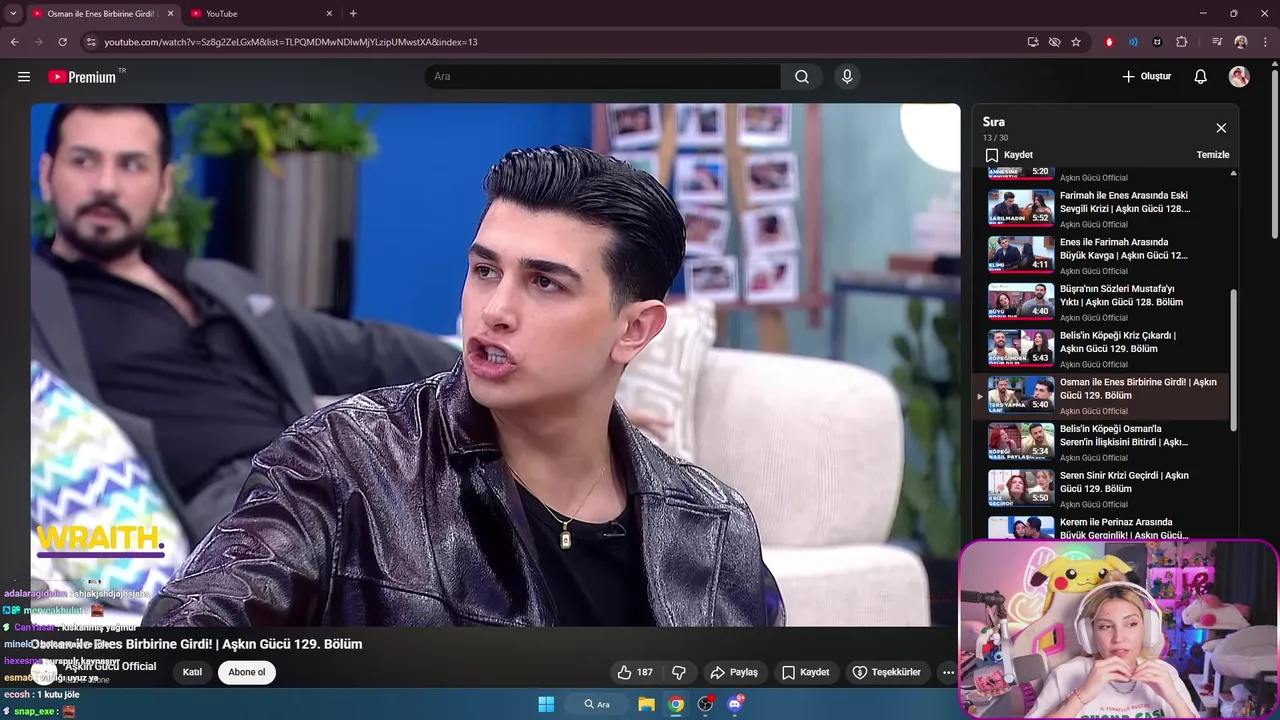Click the main video player
The image size is (1280, 720).
point(495,365)
